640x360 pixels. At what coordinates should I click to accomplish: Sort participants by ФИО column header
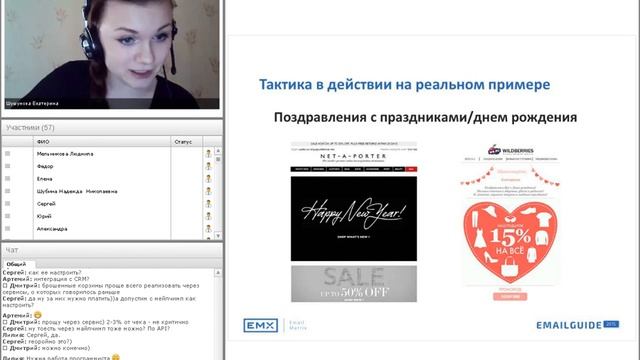coord(102,142)
